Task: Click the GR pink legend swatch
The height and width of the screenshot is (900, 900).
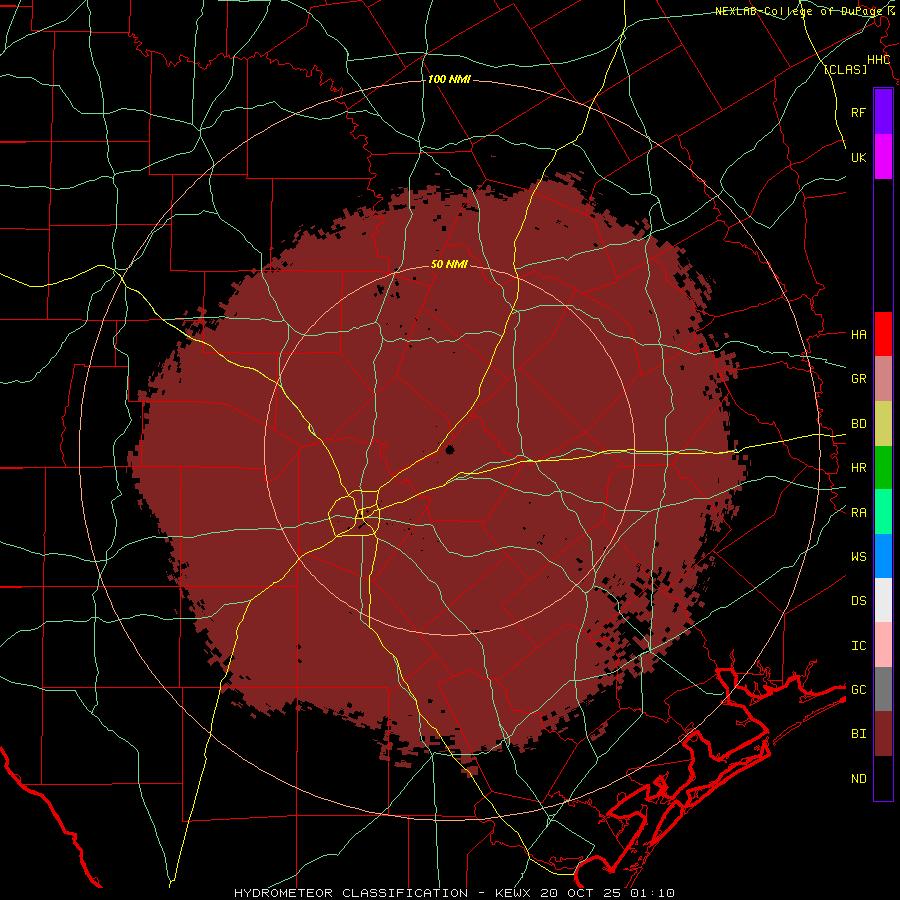Action: (883, 379)
